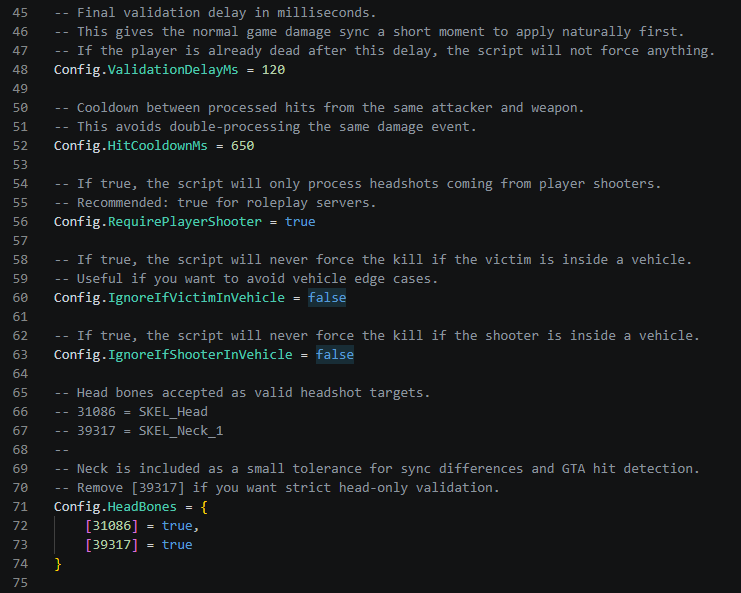741x593 pixels.
Task: Click the IgnoreIfShooterInVehicle property name
Action: [200, 354]
